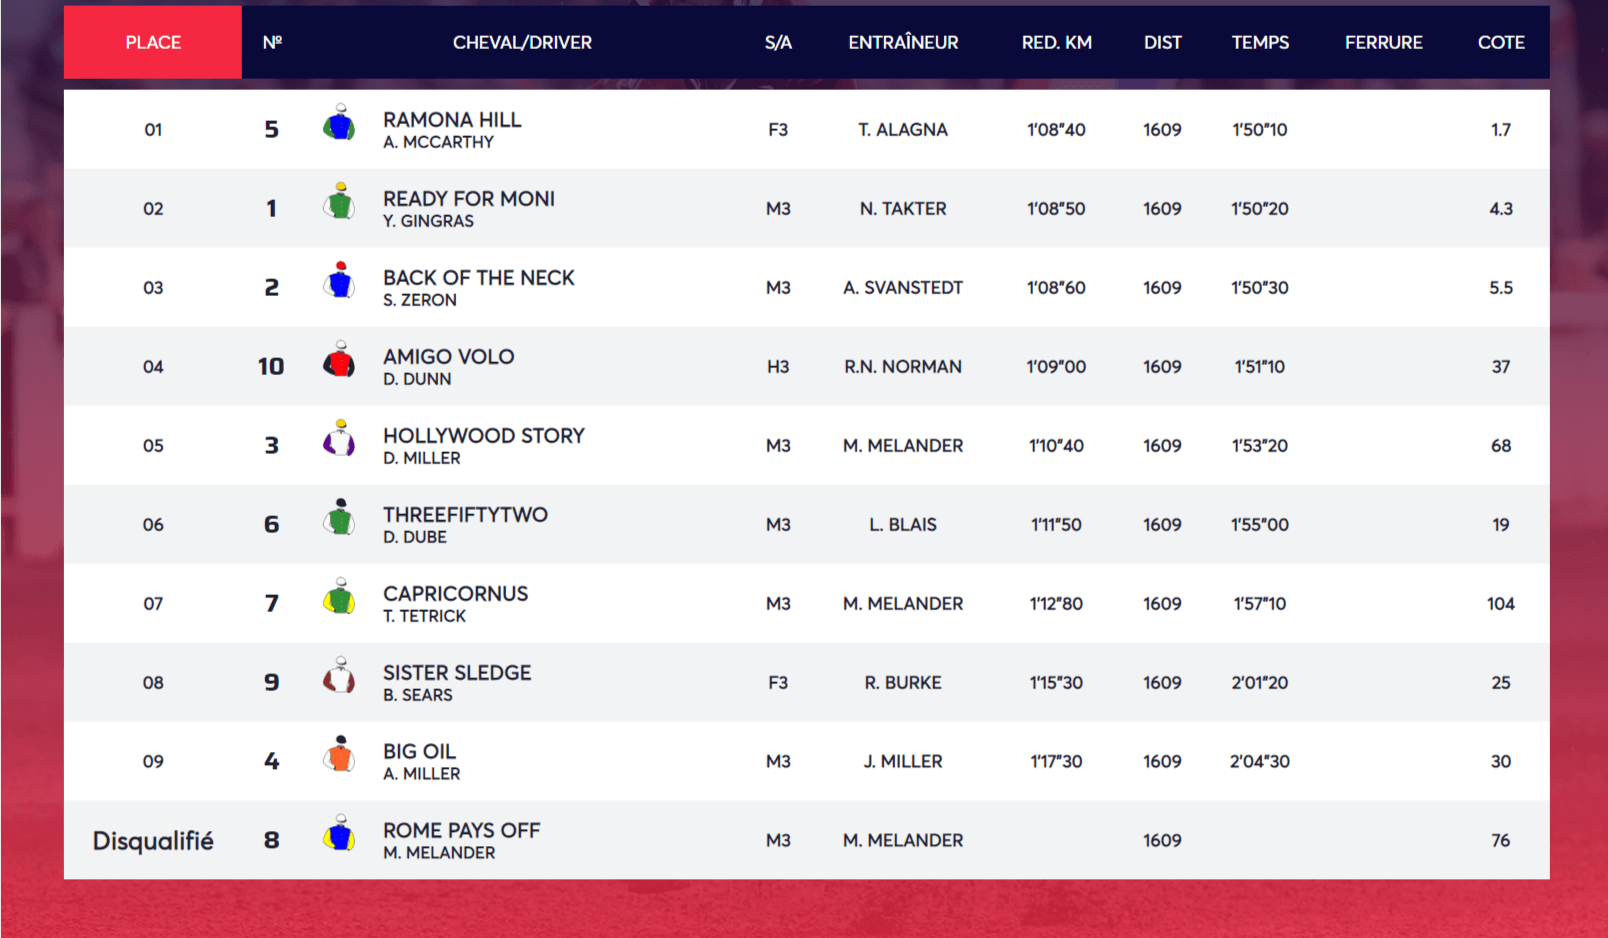Click time 1'55"00 for Threefiftytwo
The height and width of the screenshot is (938, 1608).
click(x=1260, y=524)
